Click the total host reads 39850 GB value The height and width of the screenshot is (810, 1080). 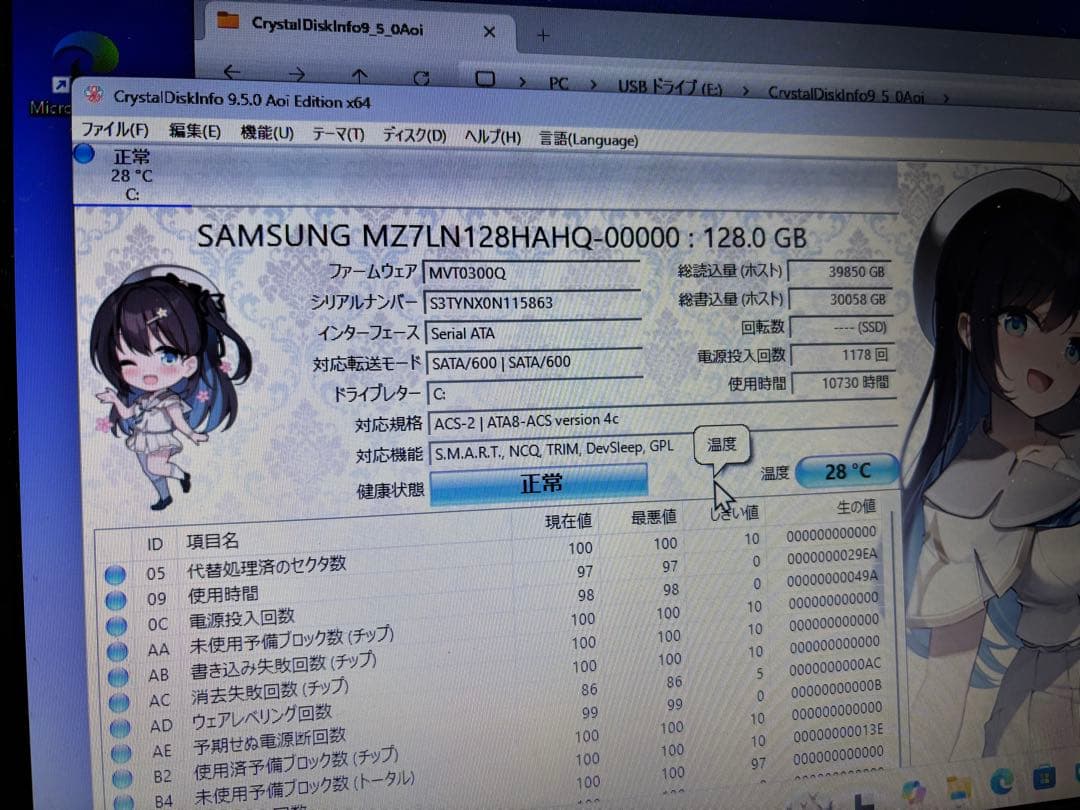click(x=840, y=271)
